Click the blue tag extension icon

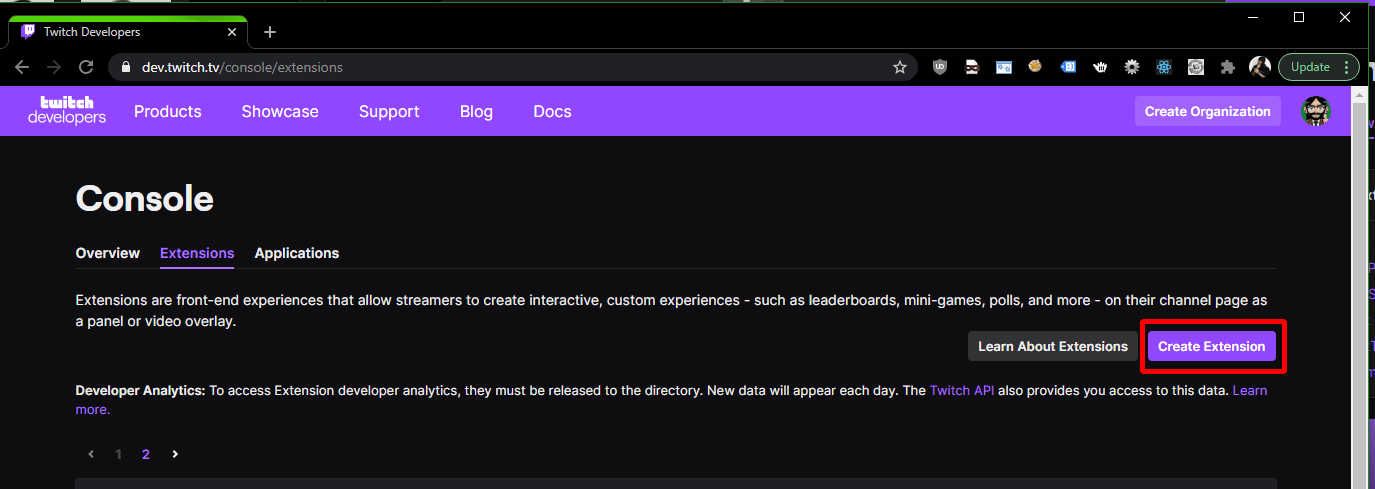click(x=1068, y=67)
